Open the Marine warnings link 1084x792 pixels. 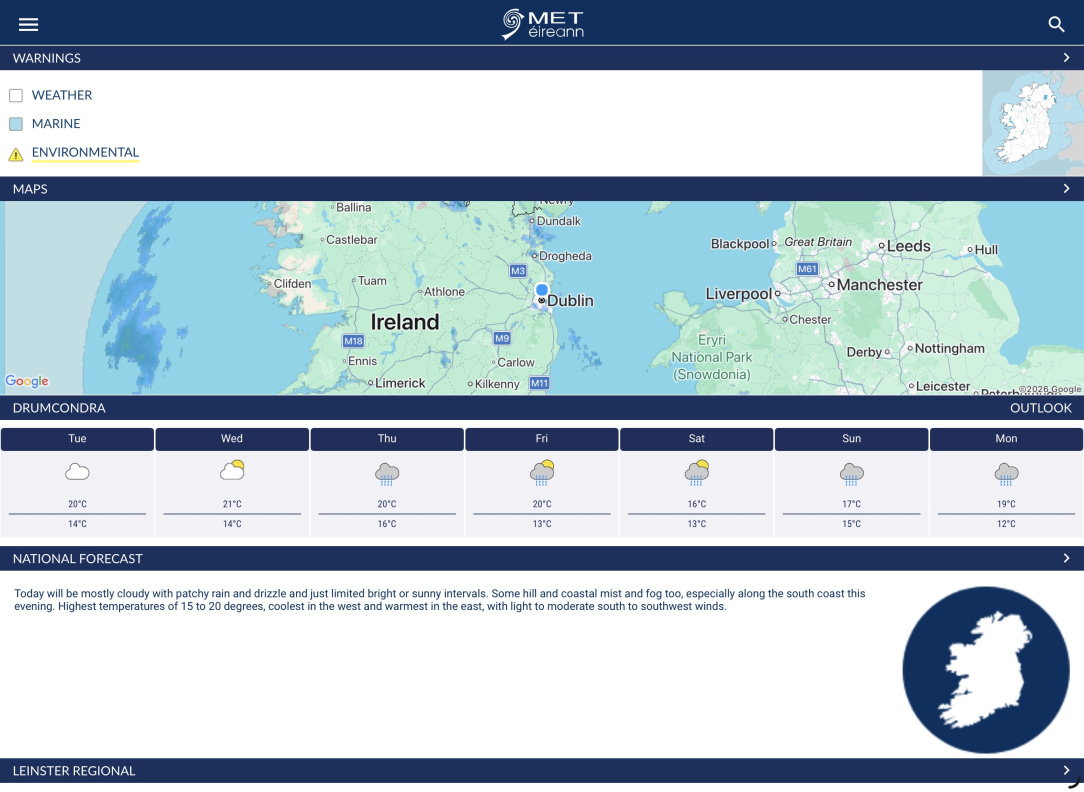tap(56, 124)
